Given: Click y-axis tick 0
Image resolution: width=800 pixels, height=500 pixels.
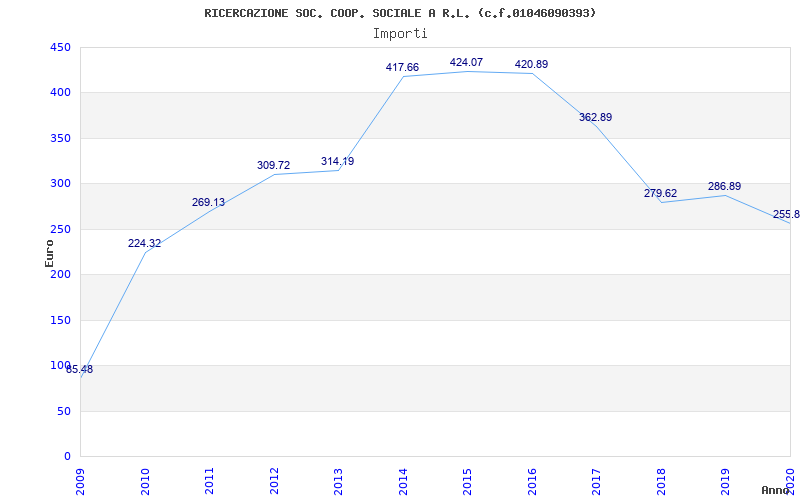Looking at the screenshot, I should click(x=67, y=456).
